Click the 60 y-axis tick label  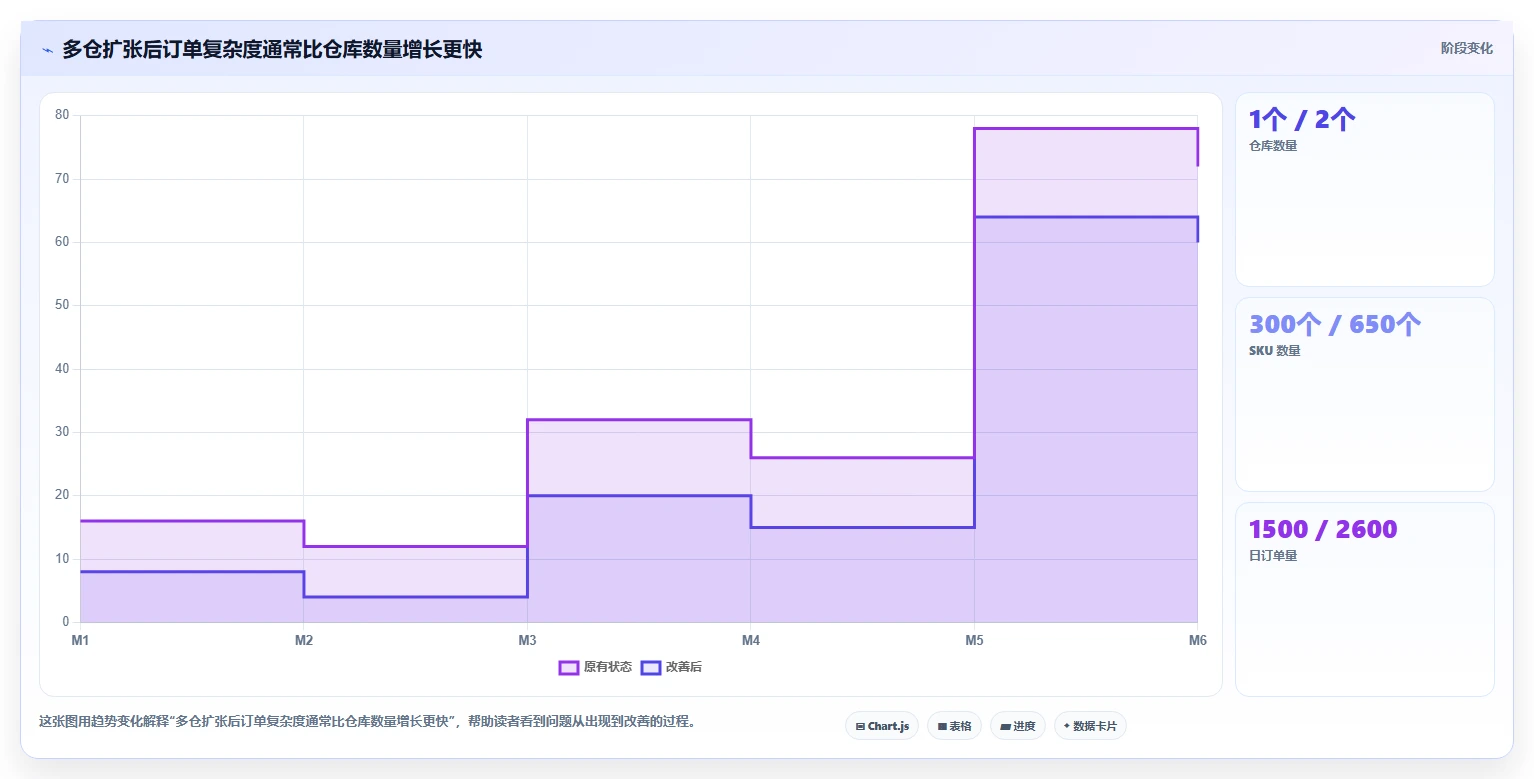tap(62, 242)
